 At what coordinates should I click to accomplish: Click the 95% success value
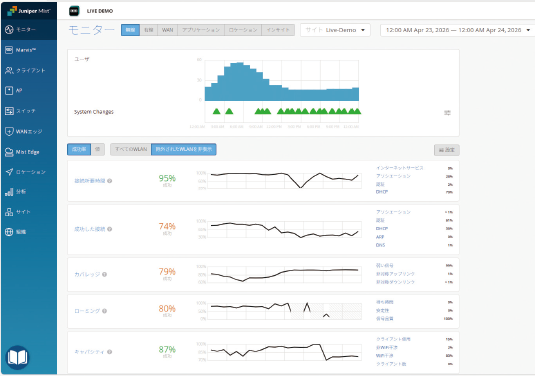tap(167, 178)
